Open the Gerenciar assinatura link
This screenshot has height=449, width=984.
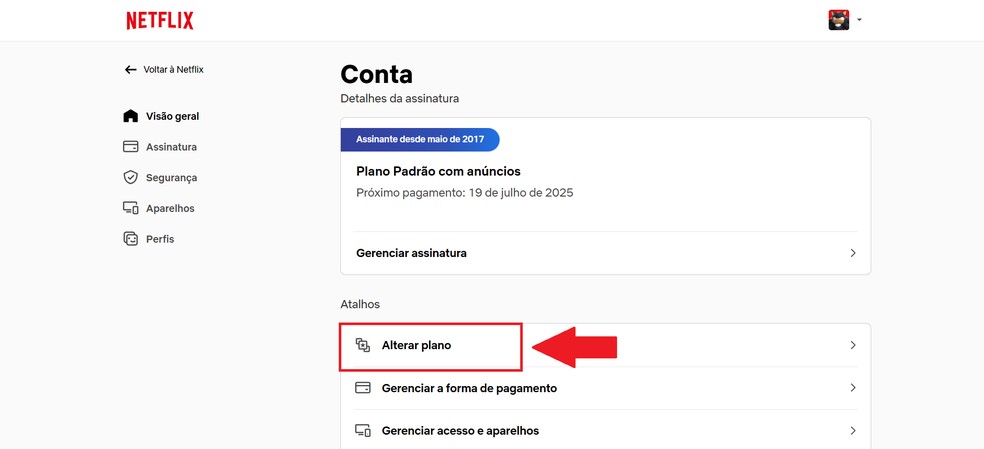tap(411, 253)
